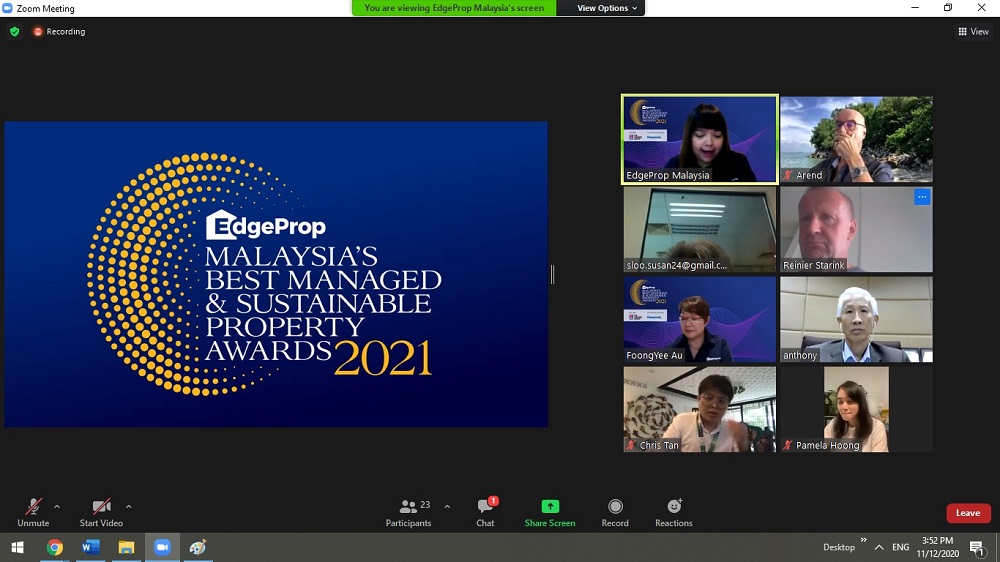Open the notification center icon

click(x=976, y=547)
